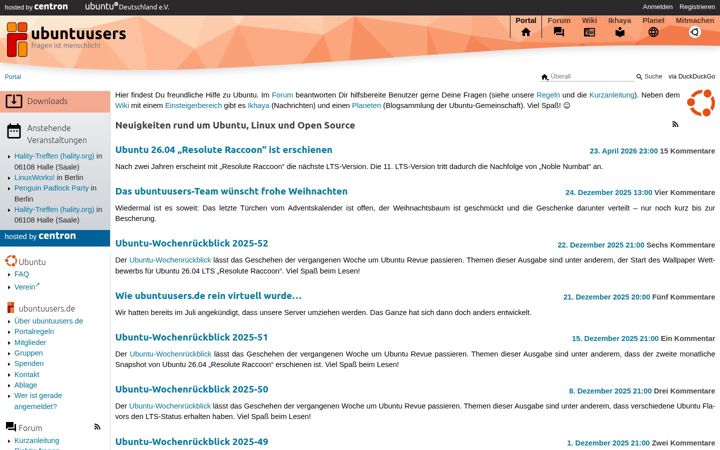Click the Ubuntu icon in sidebar section
Image resolution: width=720 pixels, height=450 pixels.
tap(11, 261)
